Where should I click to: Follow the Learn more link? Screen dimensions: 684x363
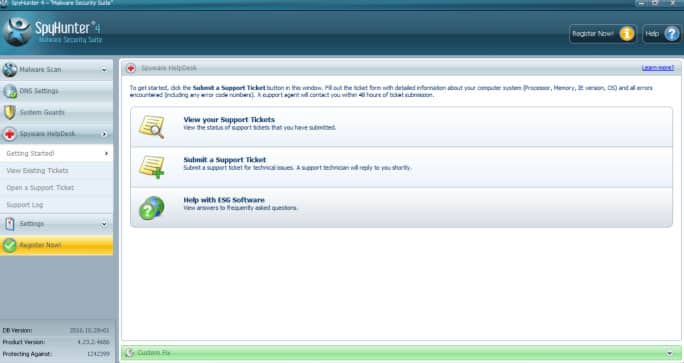tap(657, 68)
